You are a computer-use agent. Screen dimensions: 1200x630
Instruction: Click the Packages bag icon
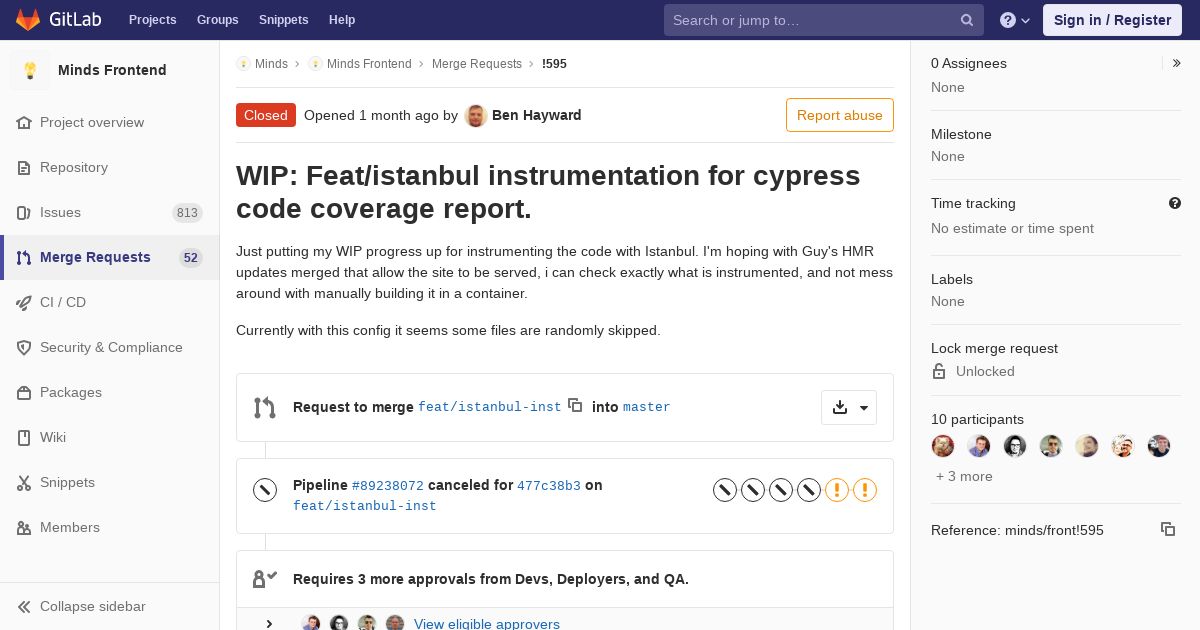coord(24,392)
